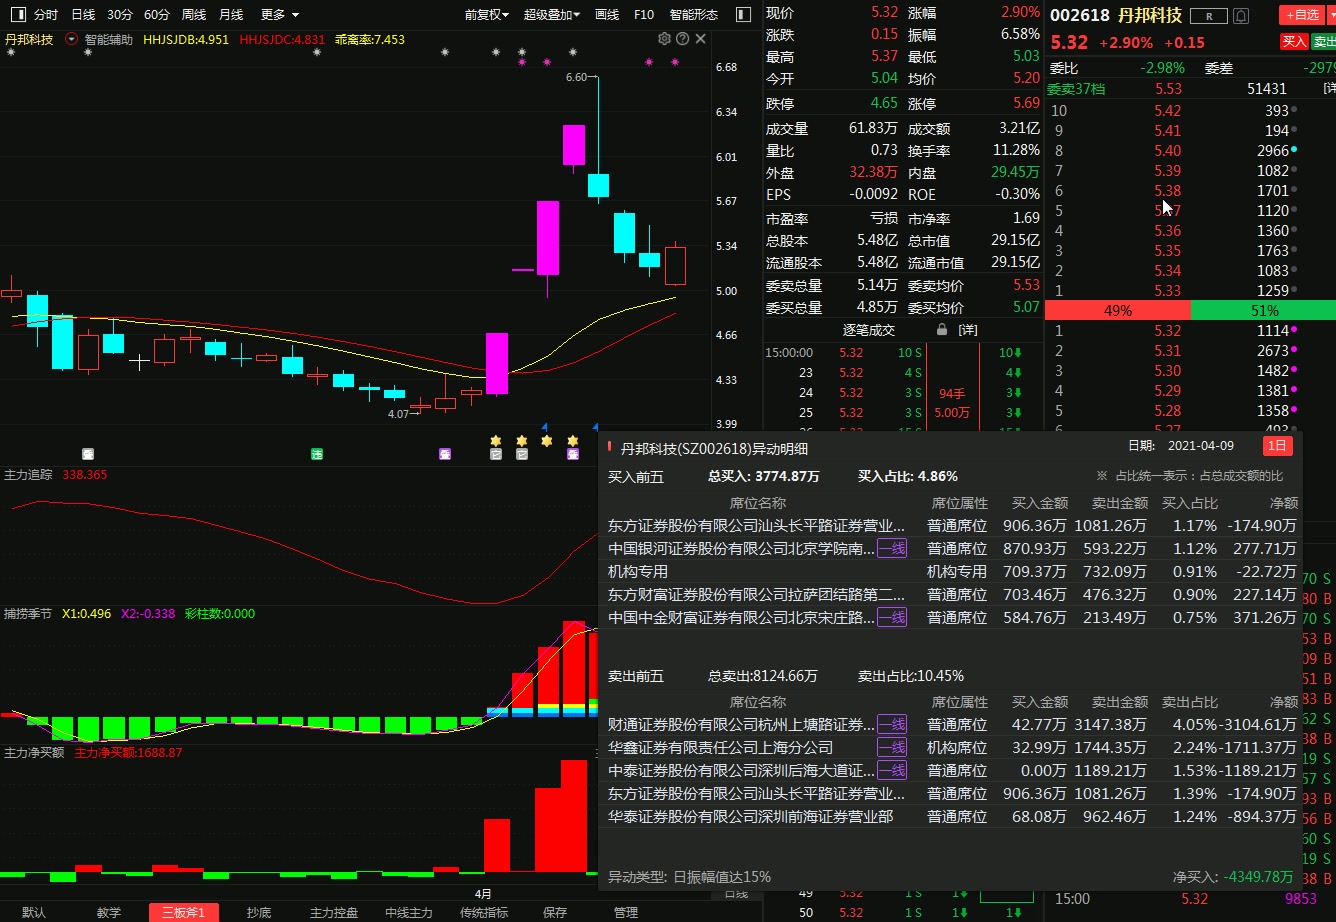This screenshot has width=1336, height=922.
Task: Click the purple event marker near 4.07 low
Action: (445, 454)
